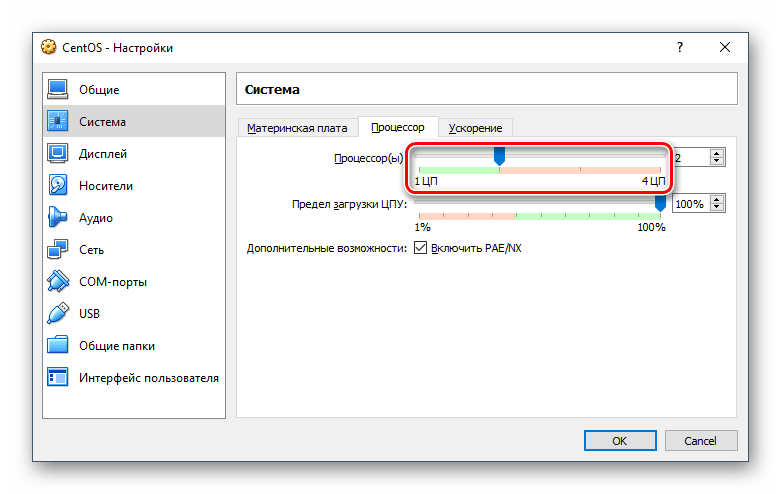The height and width of the screenshot is (494, 781).
Task: Click the CPU load limit field showing 100%
Action: (x=691, y=204)
